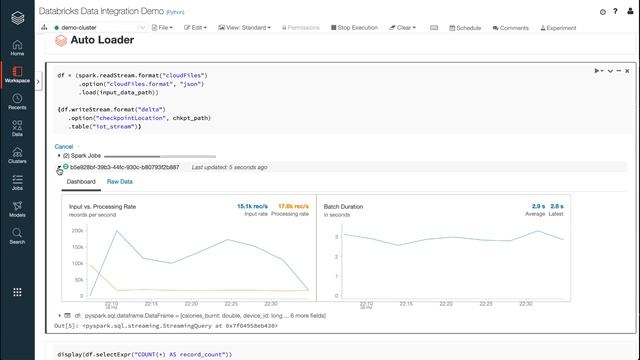
Task: Open Search in the sidebar
Action: tap(17, 236)
